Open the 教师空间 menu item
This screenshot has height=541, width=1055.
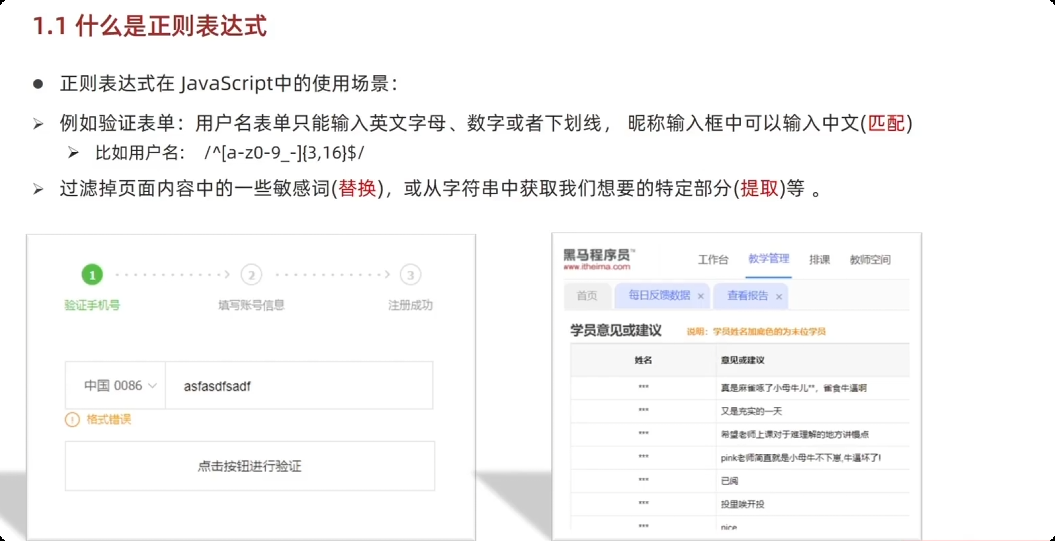pyautogui.click(x=870, y=260)
